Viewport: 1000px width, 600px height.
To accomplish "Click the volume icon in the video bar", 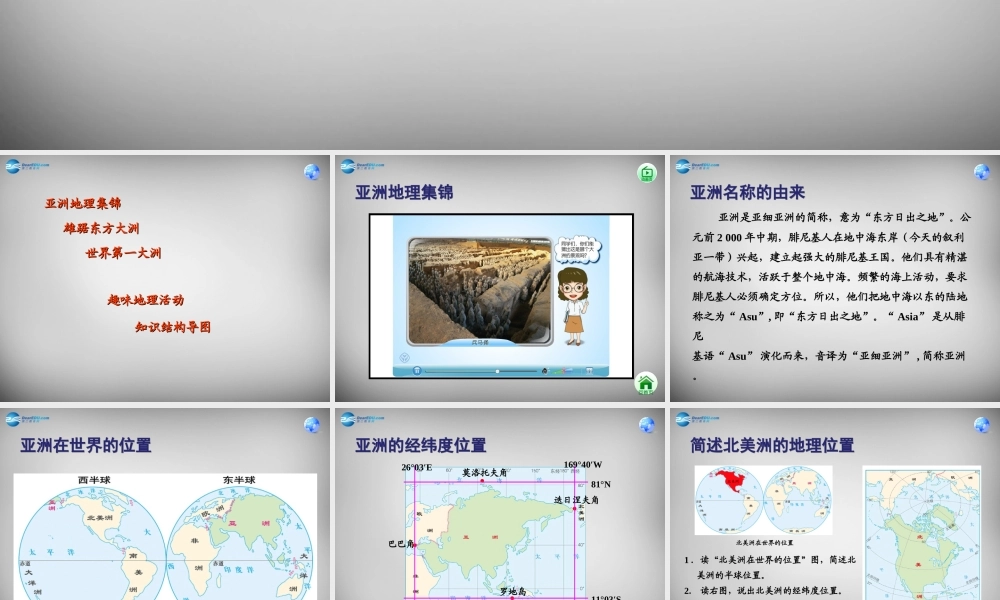I will click(x=544, y=370).
